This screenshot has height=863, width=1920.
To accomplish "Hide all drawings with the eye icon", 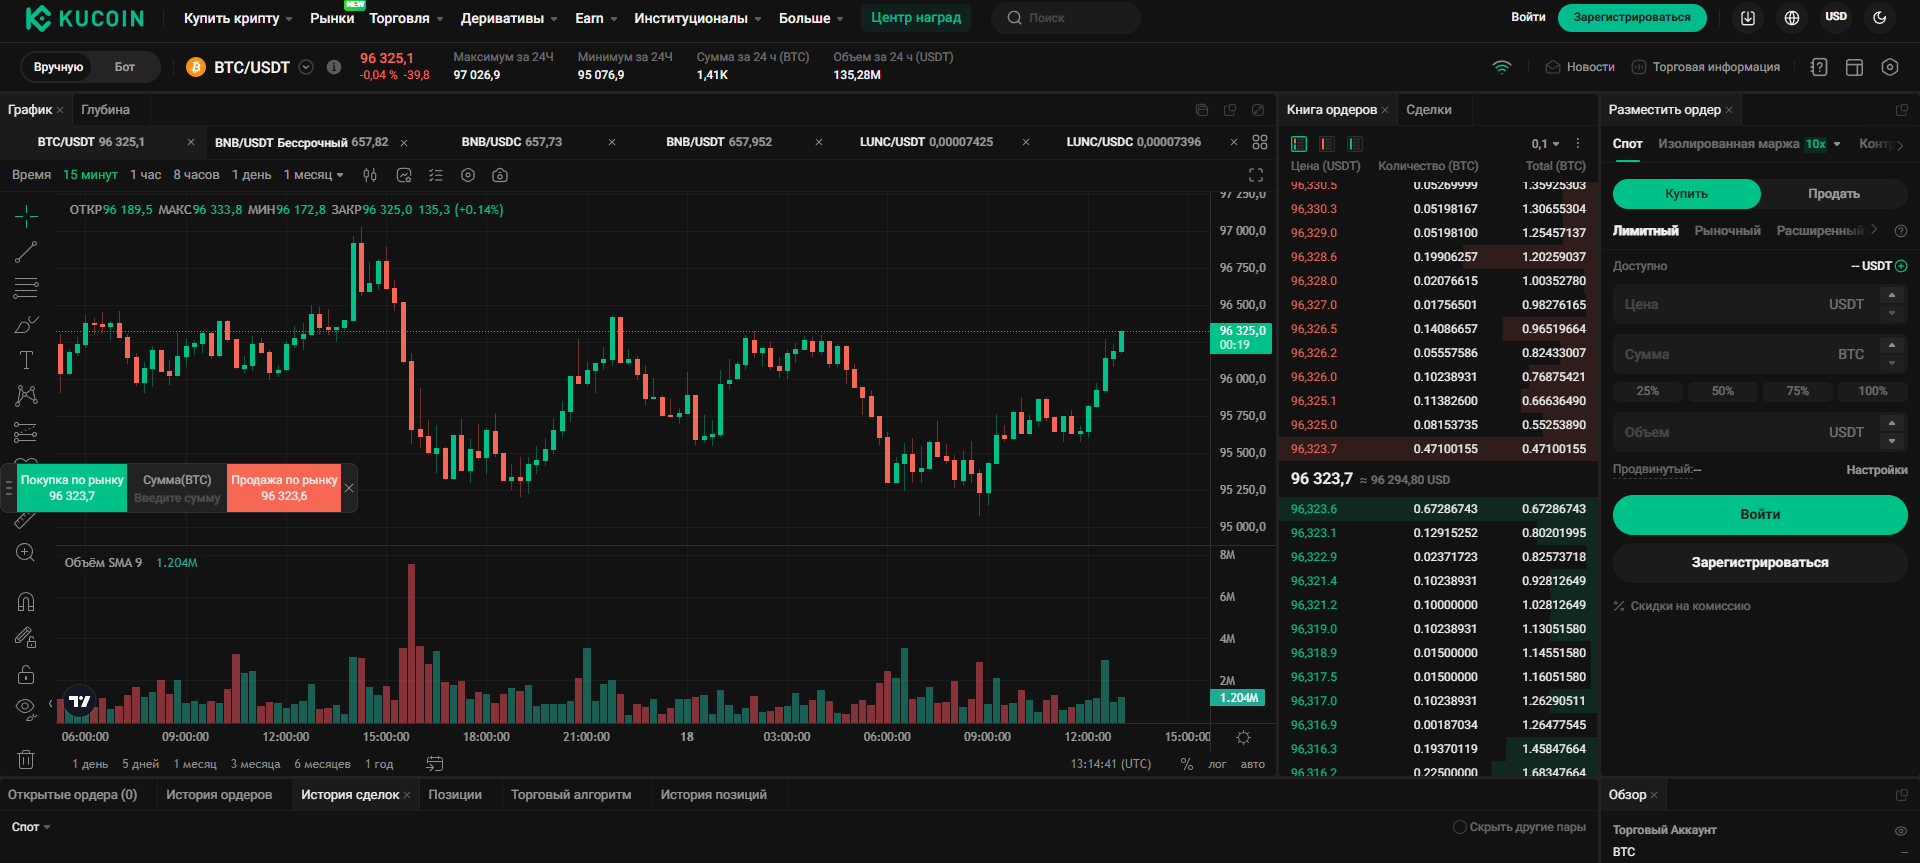I will pyautogui.click(x=26, y=708).
